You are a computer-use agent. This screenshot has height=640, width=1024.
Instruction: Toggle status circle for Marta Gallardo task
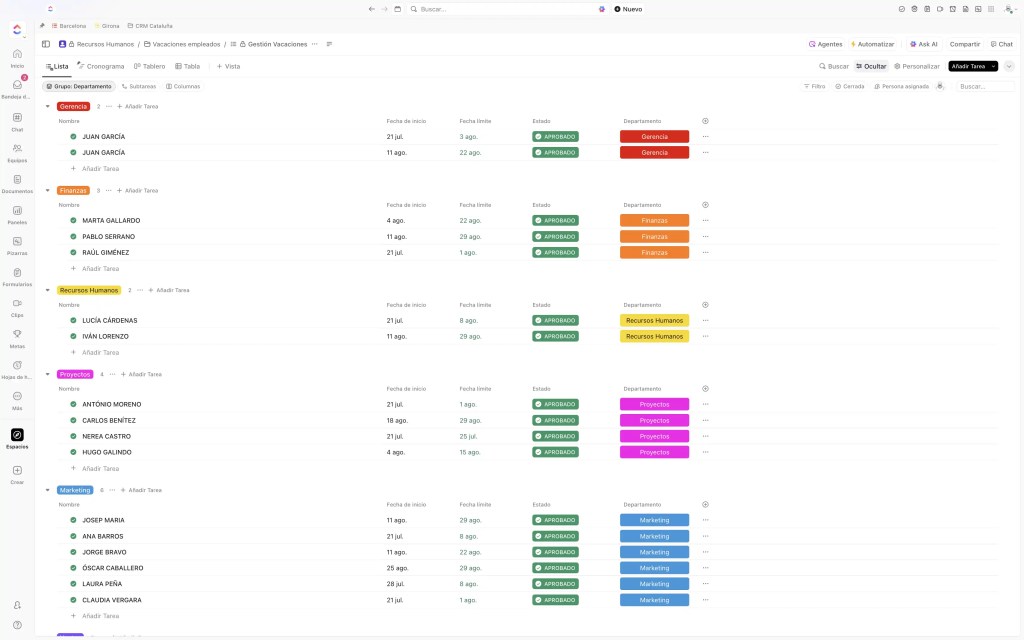pos(73,220)
